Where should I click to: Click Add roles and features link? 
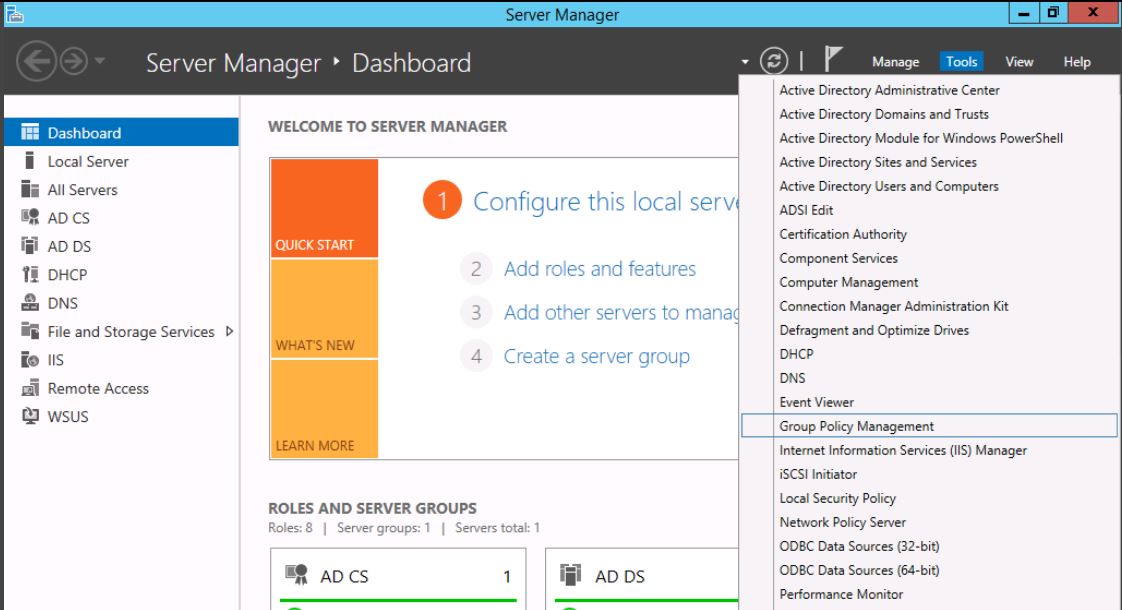click(599, 269)
